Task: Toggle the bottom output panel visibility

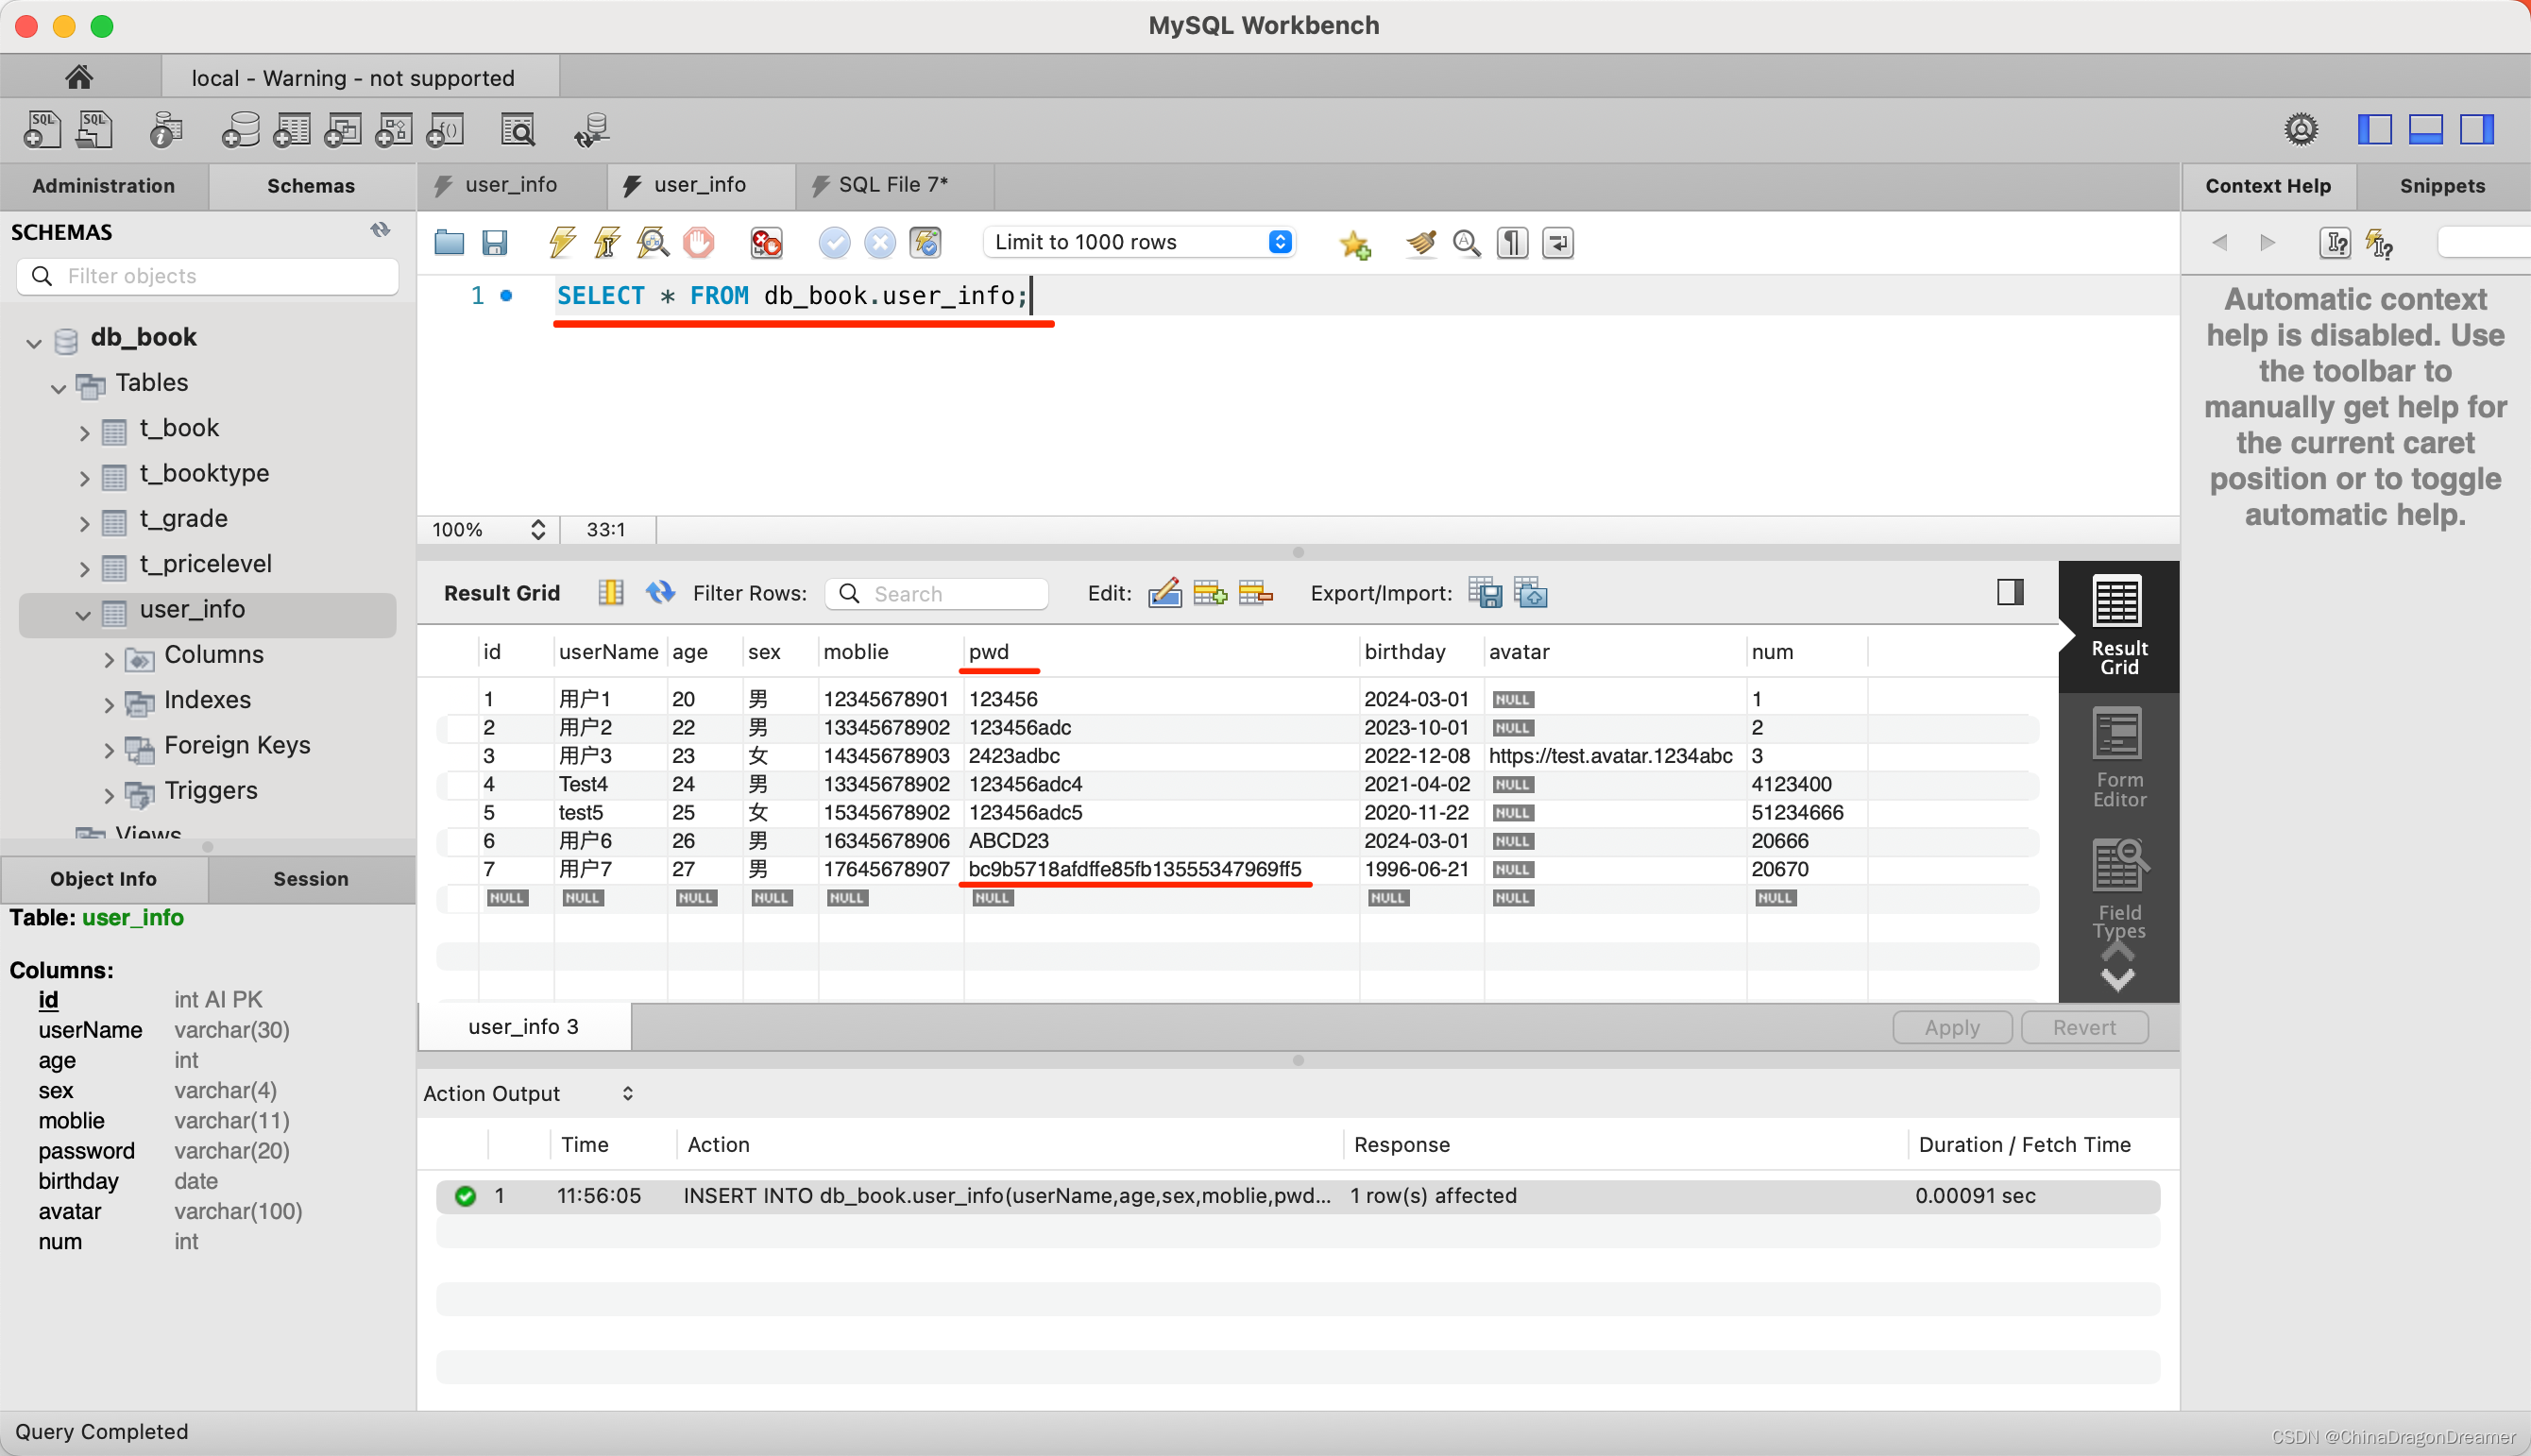Action: (2425, 129)
